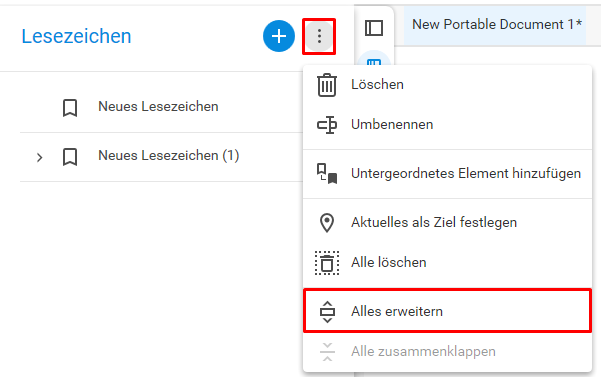Click the dotted trash Alle löschen icon

point(327,263)
